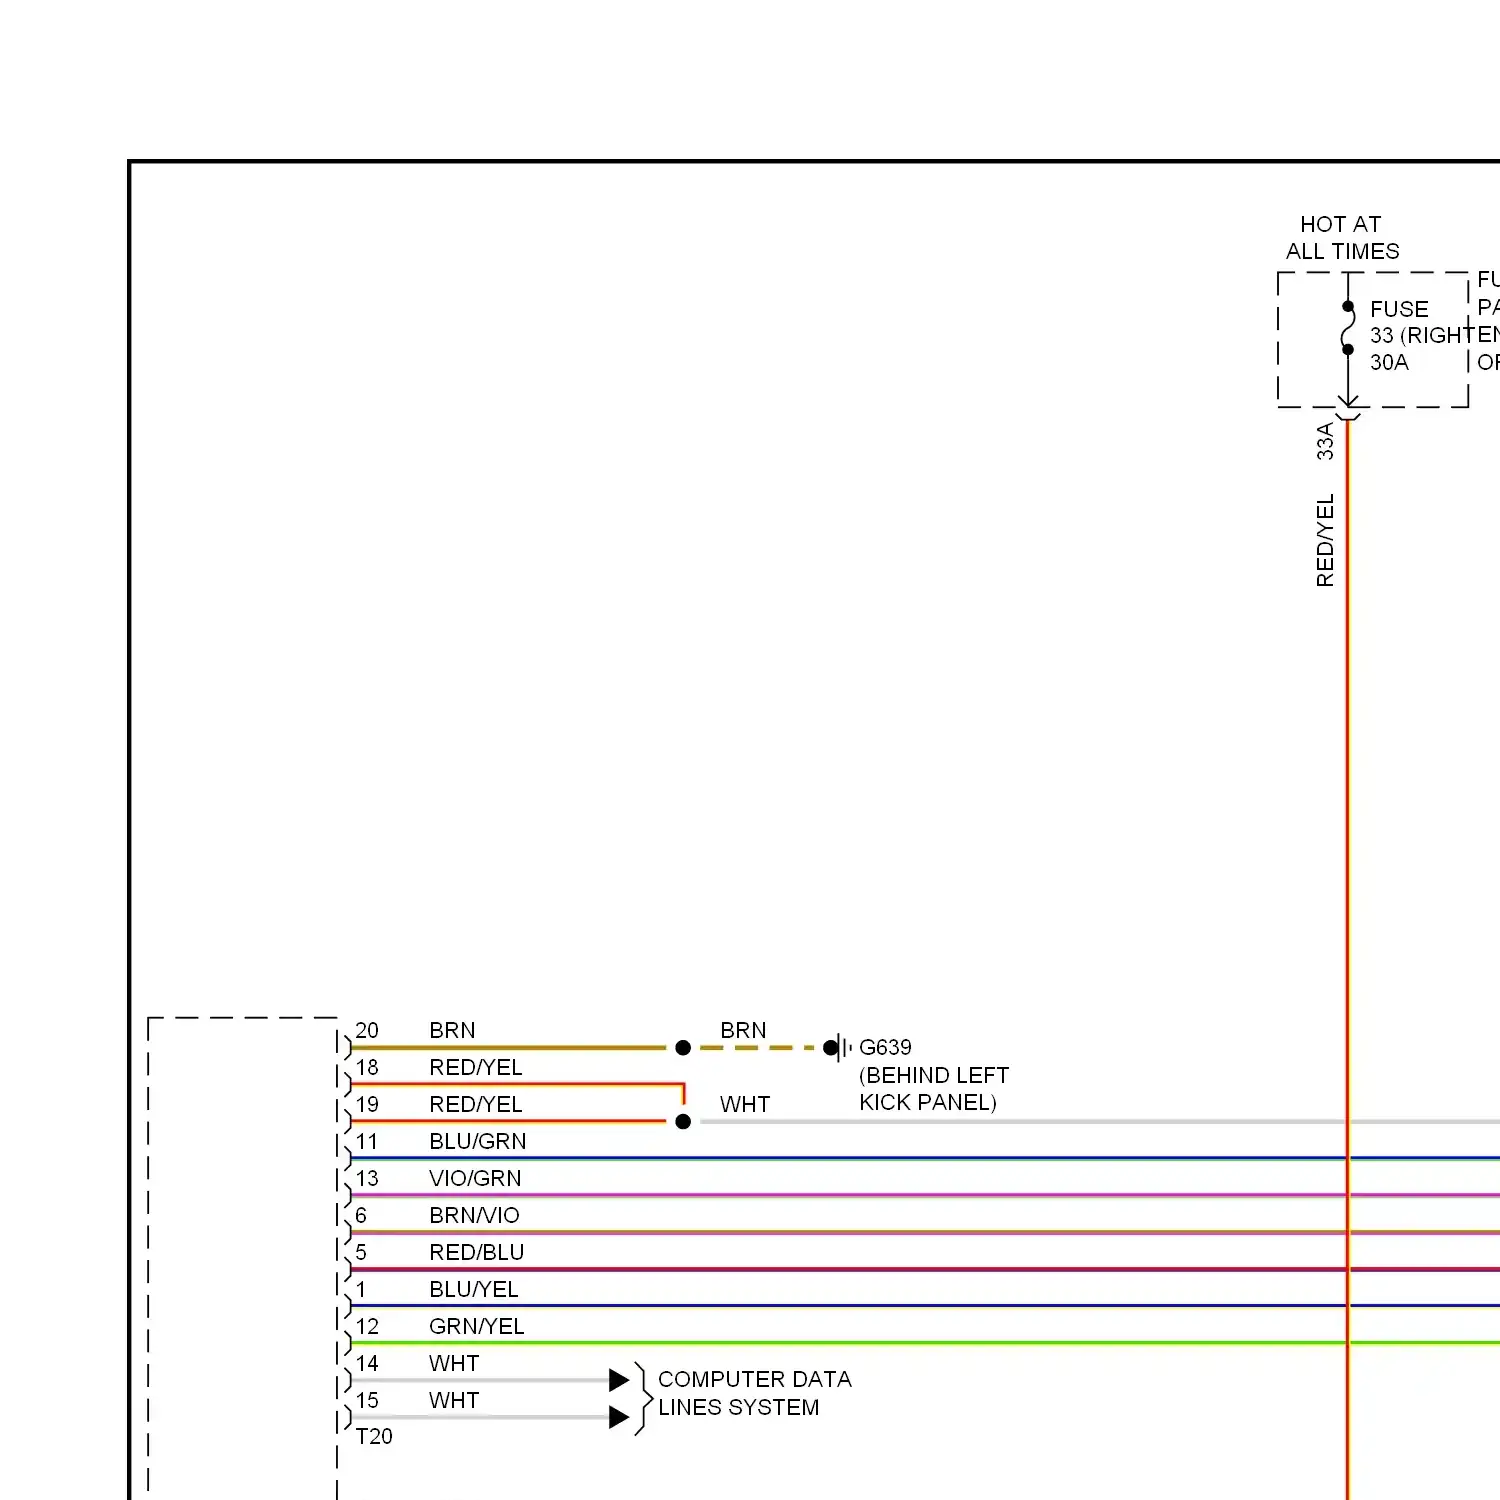Click the splice dot ending the pin 20 BRN wire
Viewport: 1500px width, 1500px height.
(683, 1048)
